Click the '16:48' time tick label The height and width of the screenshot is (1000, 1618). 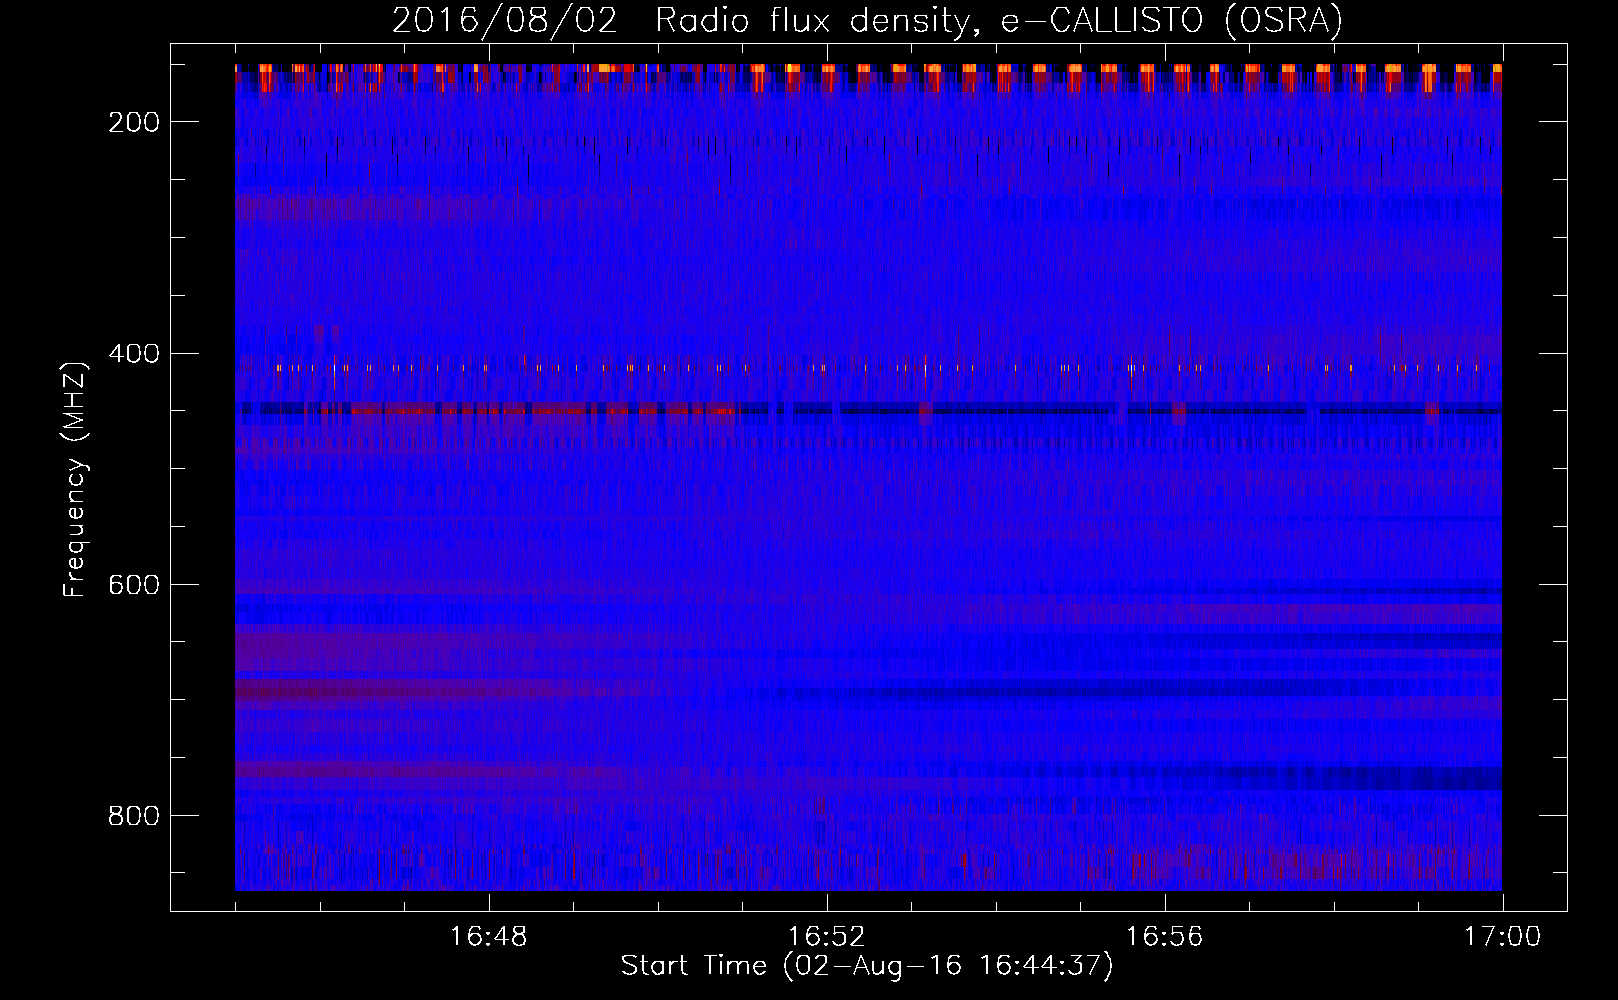click(488, 937)
